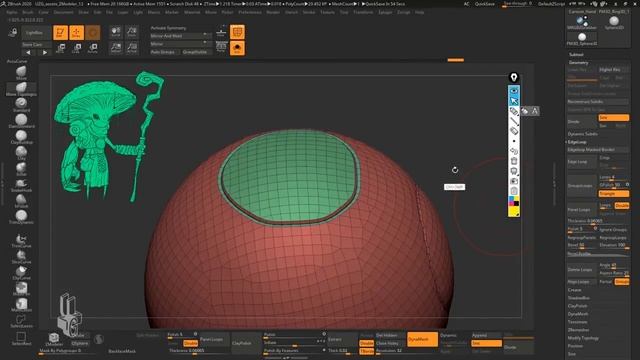Open the color palette on annotation toolbar
Viewport: 640px width, 360px height.
pos(514,206)
